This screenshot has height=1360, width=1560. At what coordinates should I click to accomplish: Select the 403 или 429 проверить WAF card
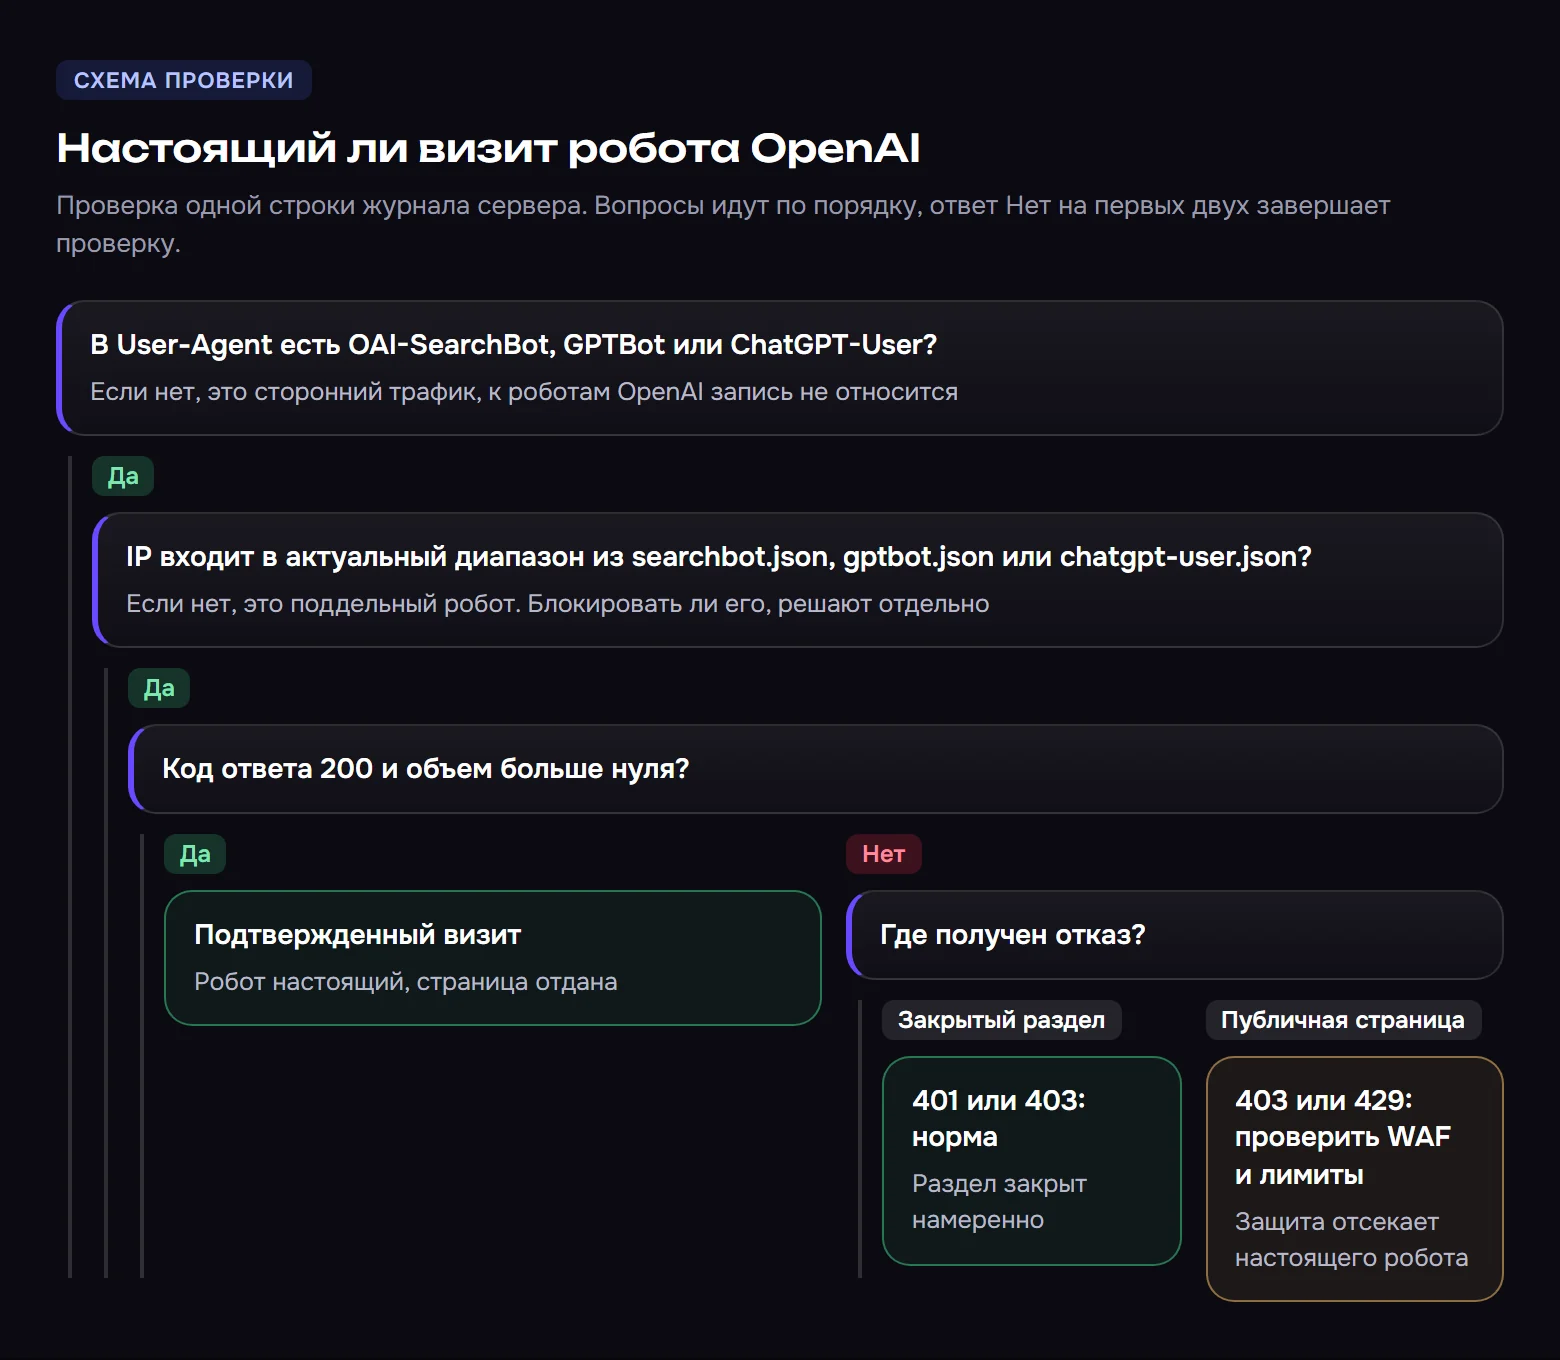[x=1355, y=1179]
